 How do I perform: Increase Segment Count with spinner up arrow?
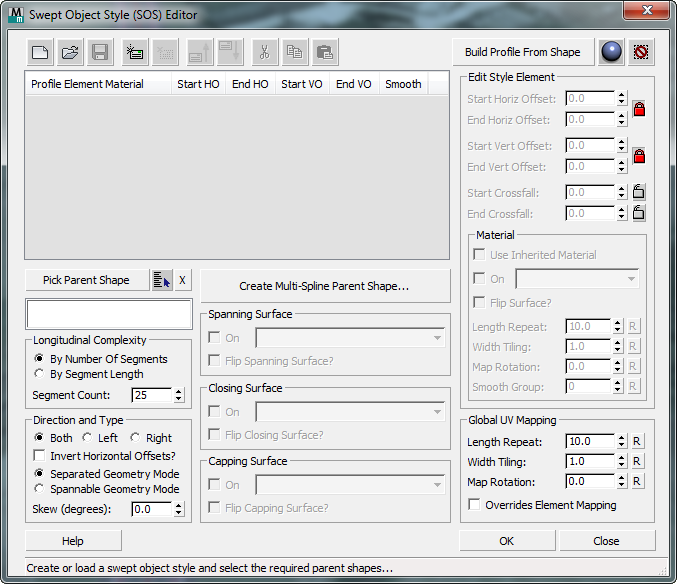click(178, 391)
